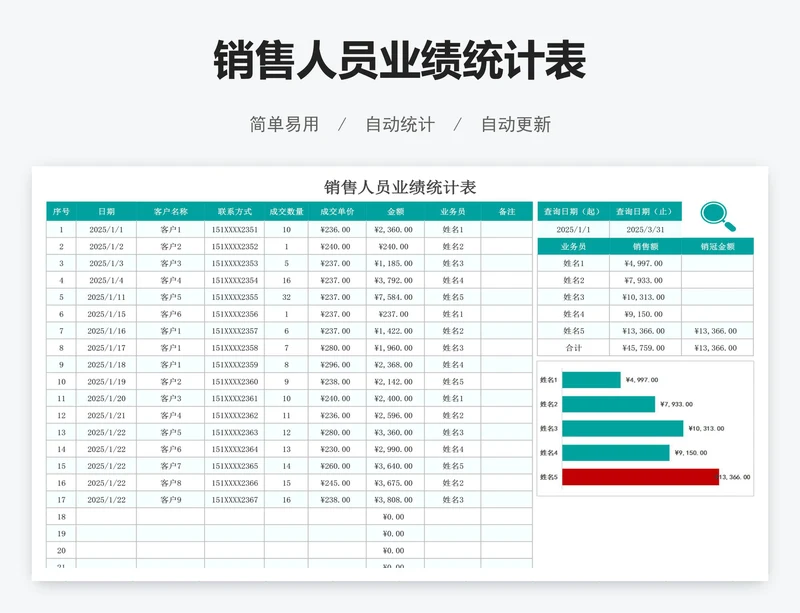Select the amount cell ¥3,792.00
The height and width of the screenshot is (613, 800).
tap(395, 280)
